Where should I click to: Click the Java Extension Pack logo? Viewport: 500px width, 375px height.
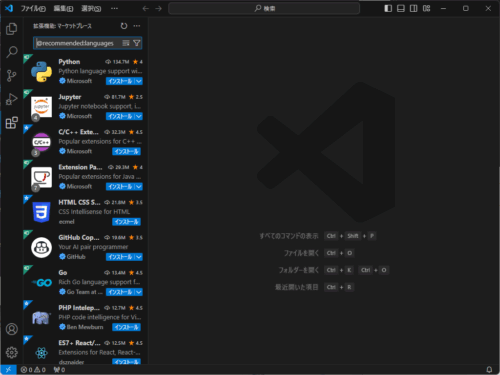point(41,177)
